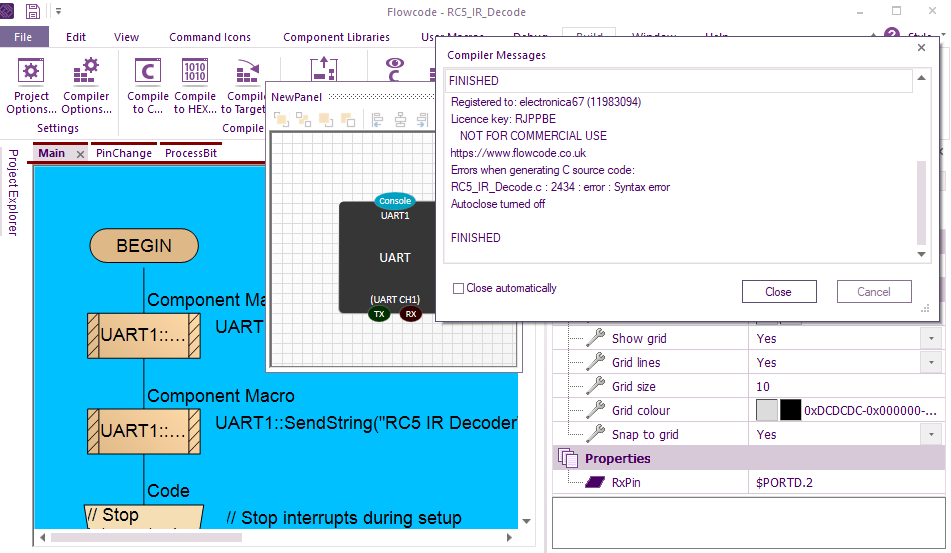Click align right icon in NewPanel toolbar
The height and width of the screenshot is (553, 951).
pos(423,119)
